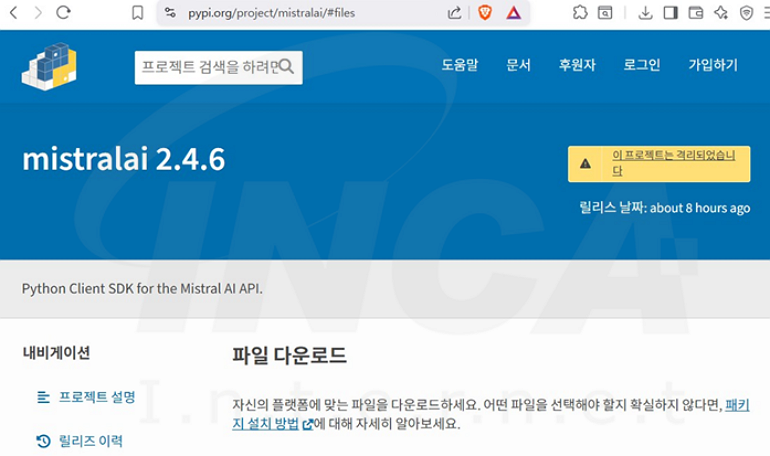Share the page using the share icon
The width and height of the screenshot is (770, 456).
tap(455, 13)
